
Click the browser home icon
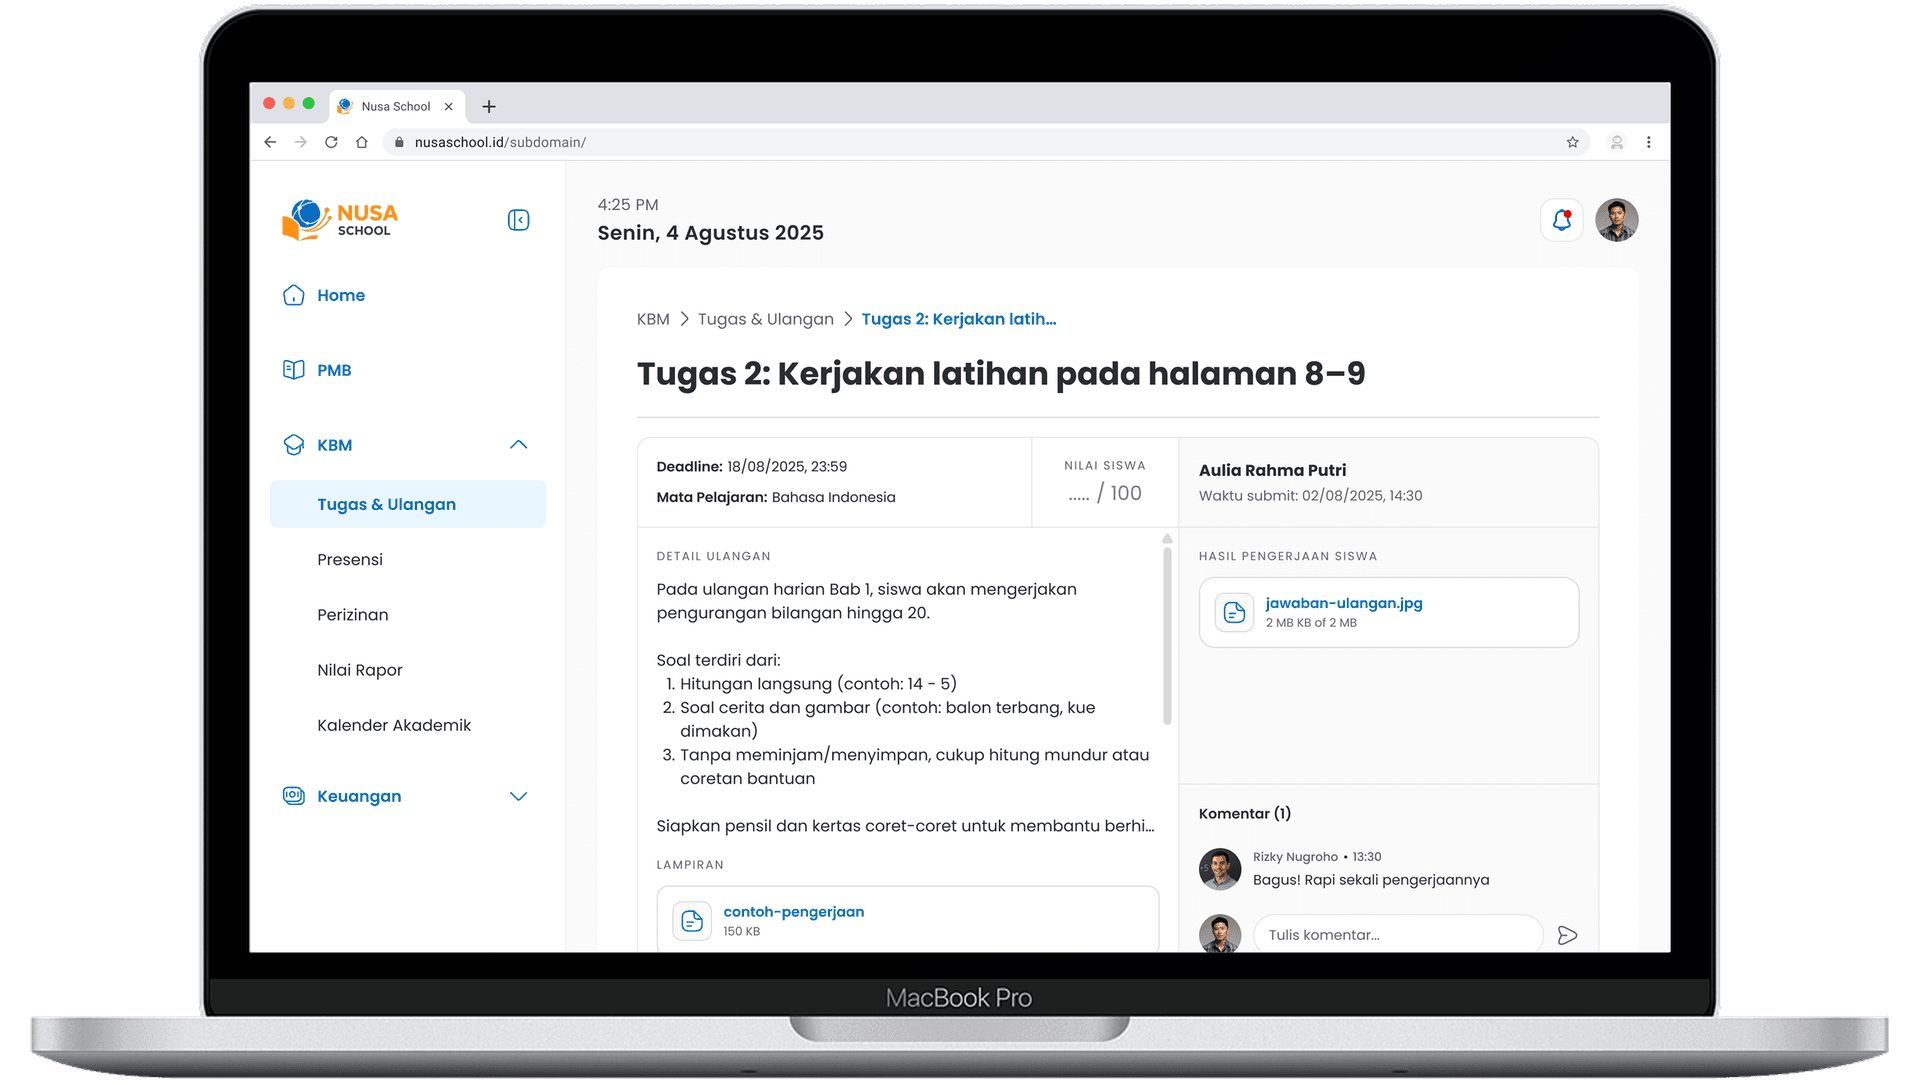(x=362, y=142)
